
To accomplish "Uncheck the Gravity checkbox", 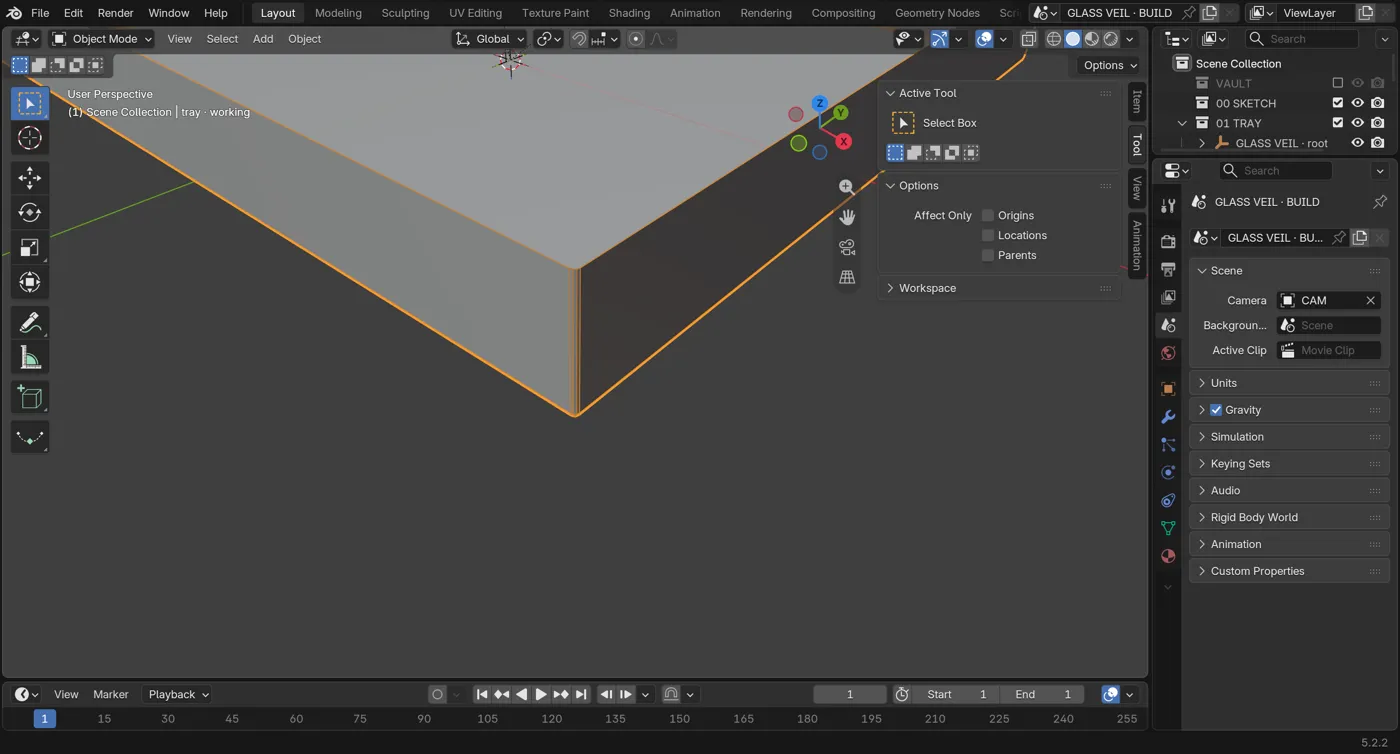I will [x=1216, y=410].
